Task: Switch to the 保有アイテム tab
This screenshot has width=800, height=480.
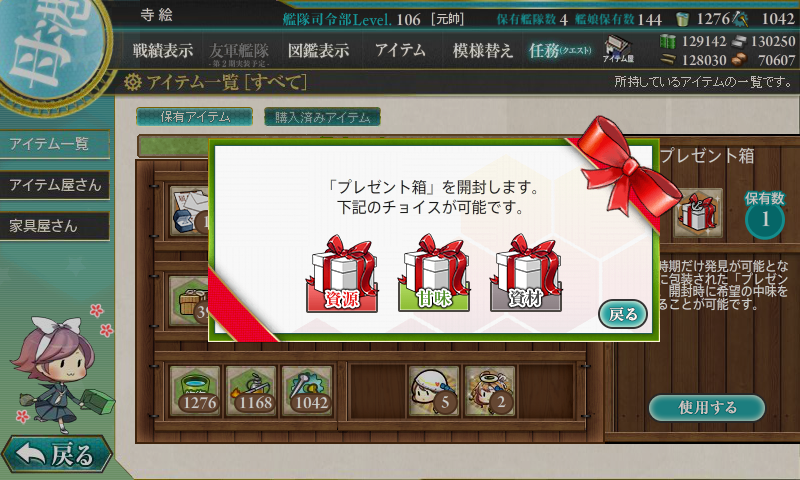Action: coord(194,117)
